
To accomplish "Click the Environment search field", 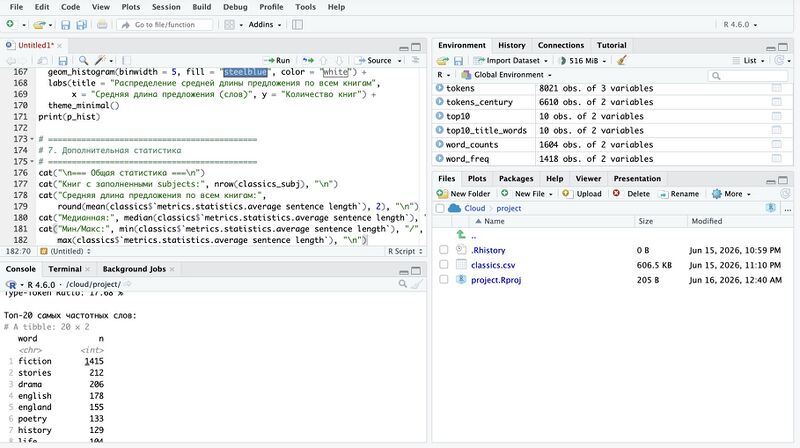I will tap(748, 76).
